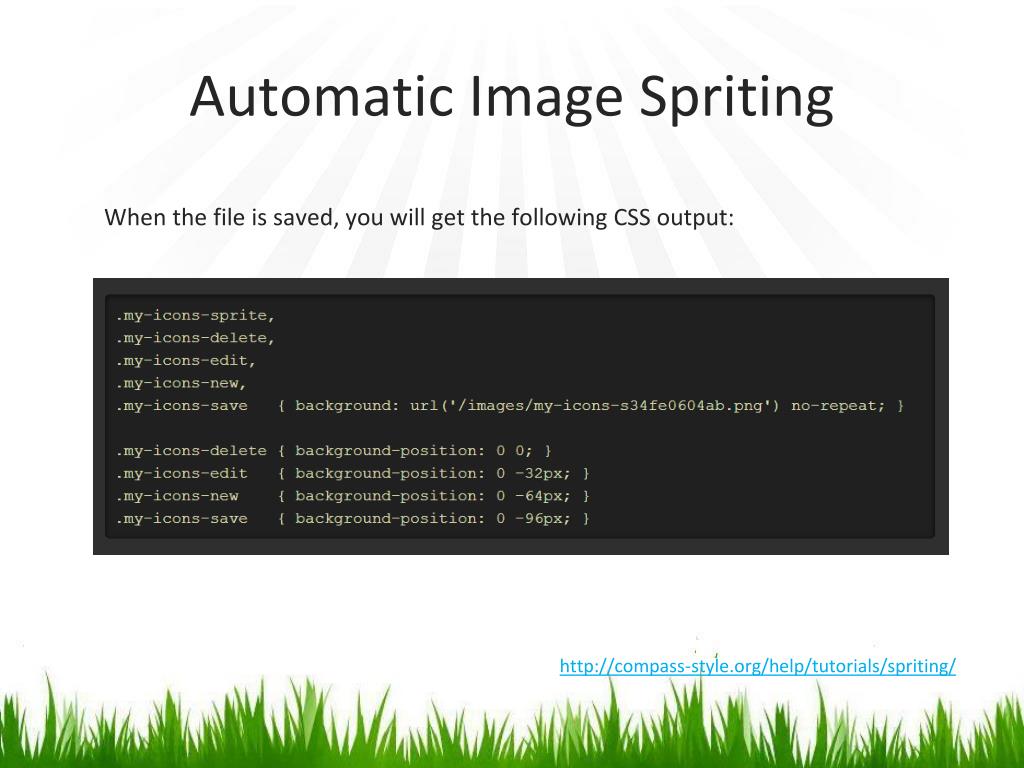
Task: Click the ".my-icons-edit," selector line
Action: coord(185,360)
